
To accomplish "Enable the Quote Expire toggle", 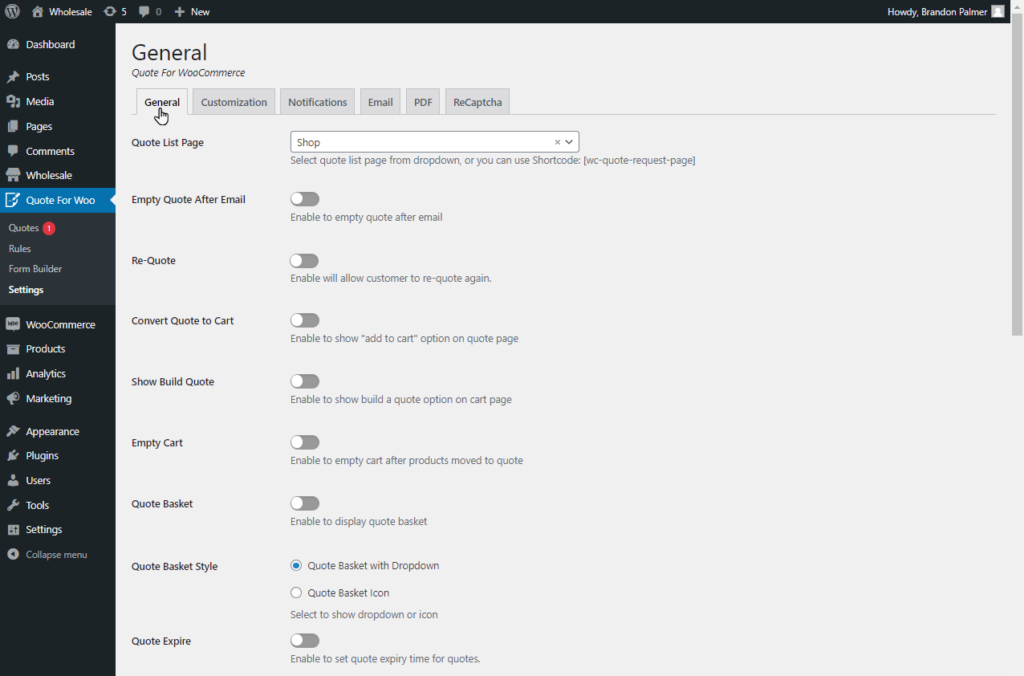I will [x=304, y=640].
